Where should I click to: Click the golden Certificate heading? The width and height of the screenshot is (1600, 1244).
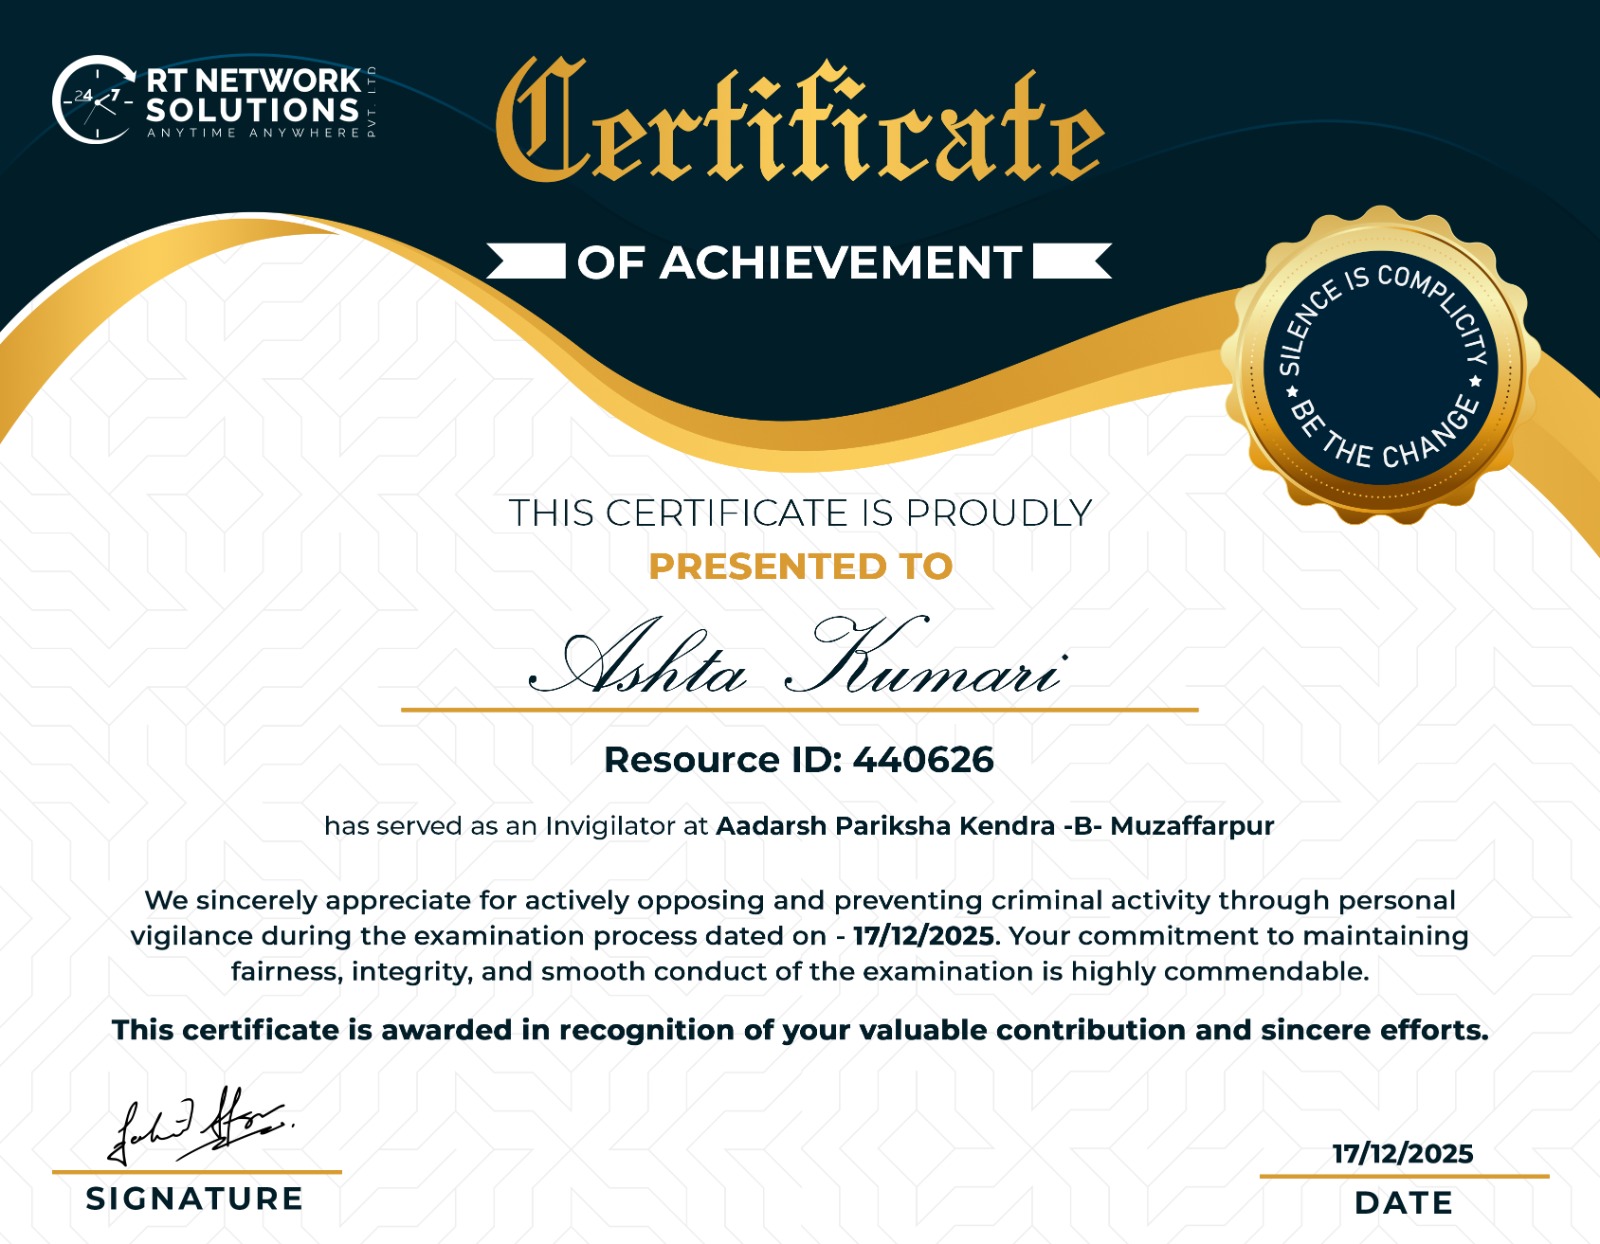(x=799, y=125)
